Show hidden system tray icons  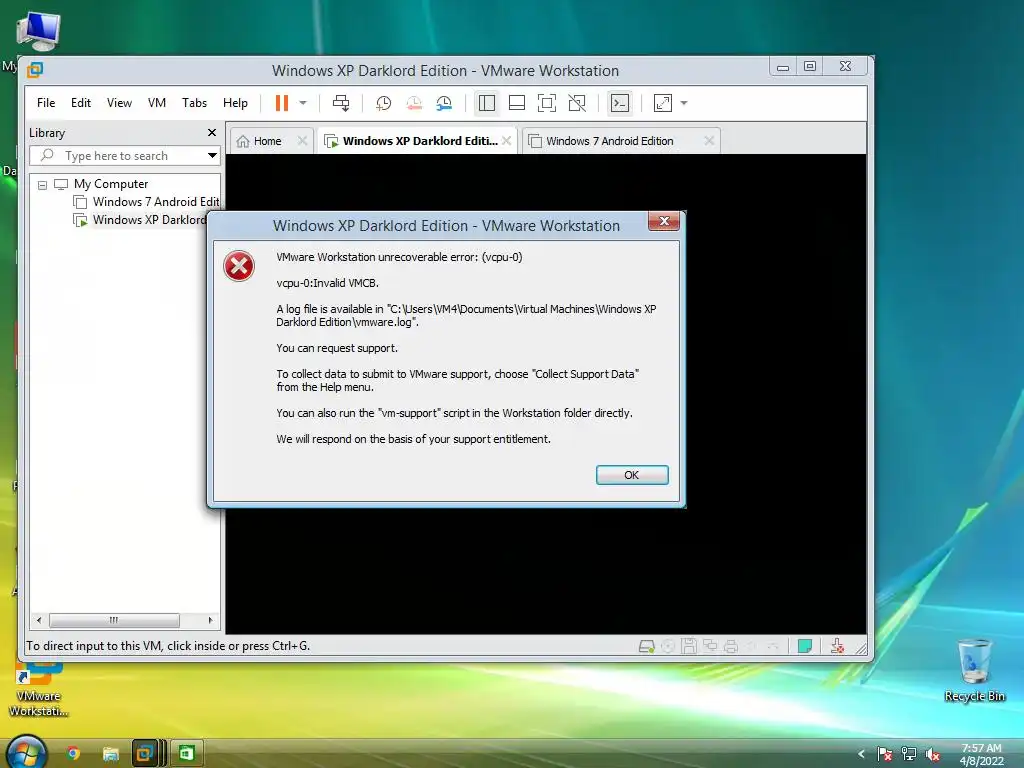(x=861, y=754)
